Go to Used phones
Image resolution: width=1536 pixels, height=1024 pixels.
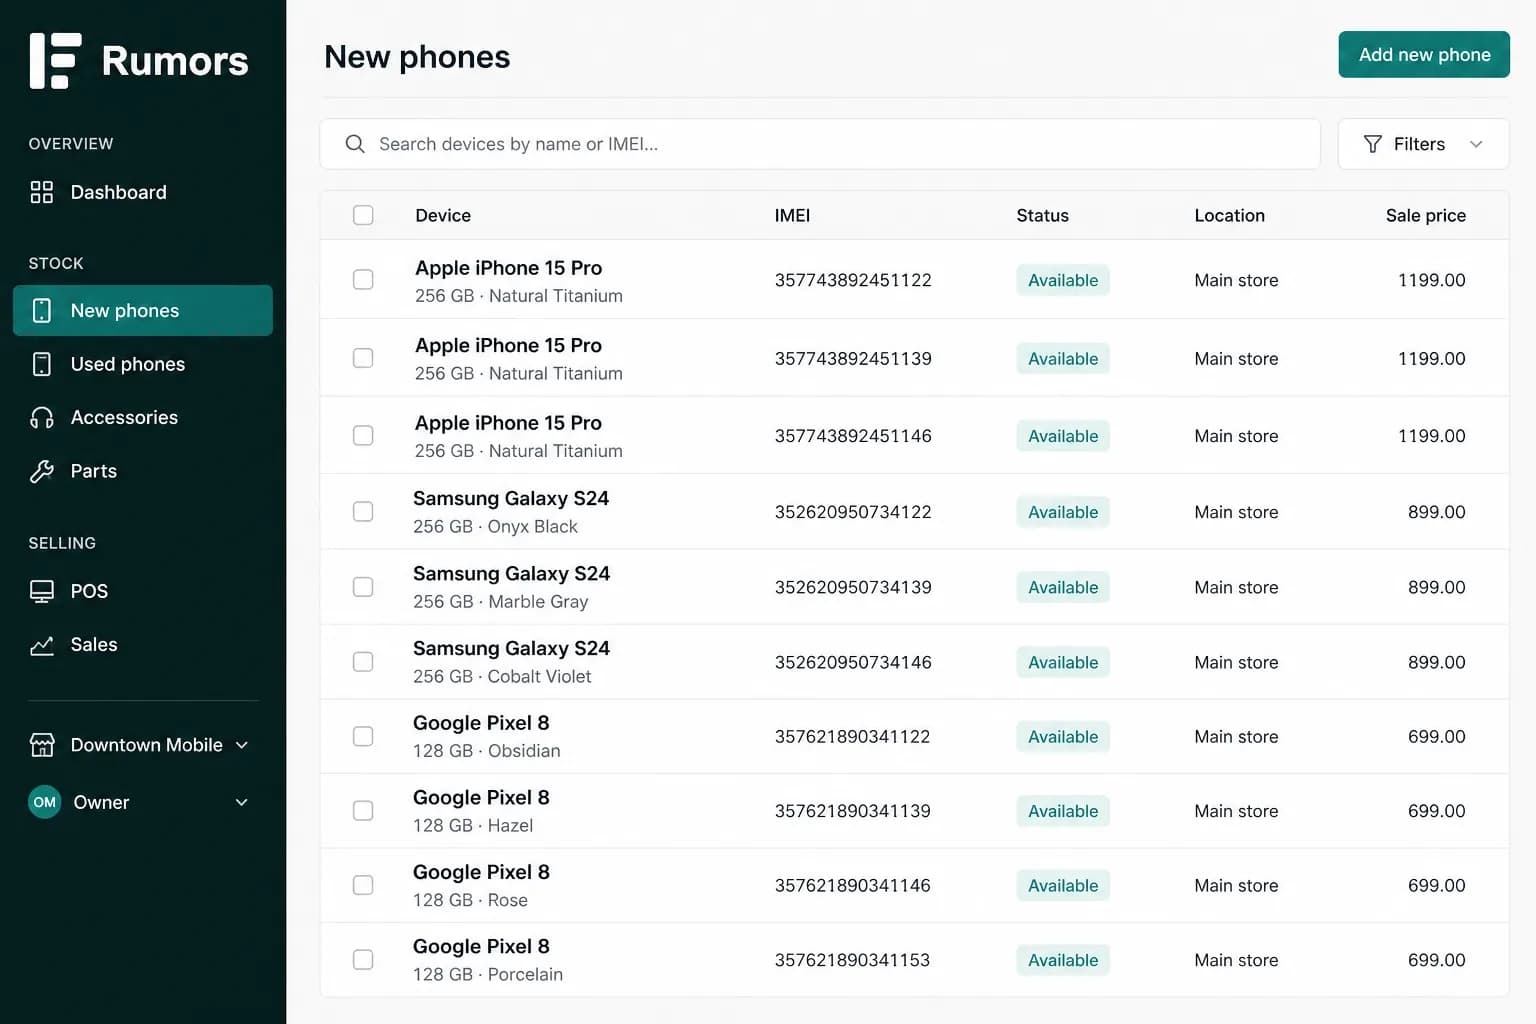(143, 364)
